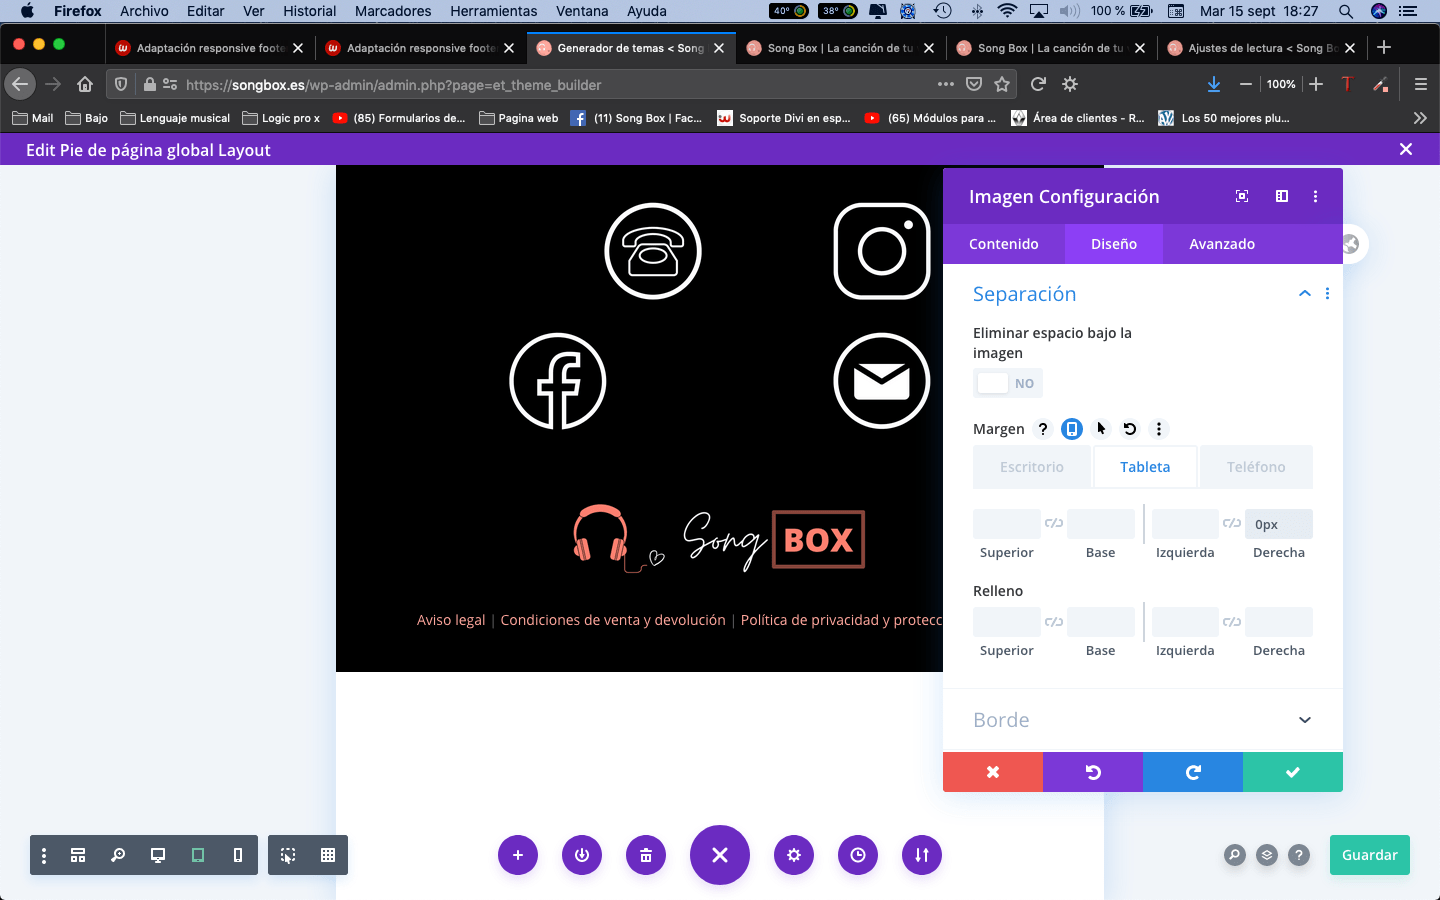The image size is (1440, 900).
Task: Enable grid mode in bottom toolbar
Action: 328,855
